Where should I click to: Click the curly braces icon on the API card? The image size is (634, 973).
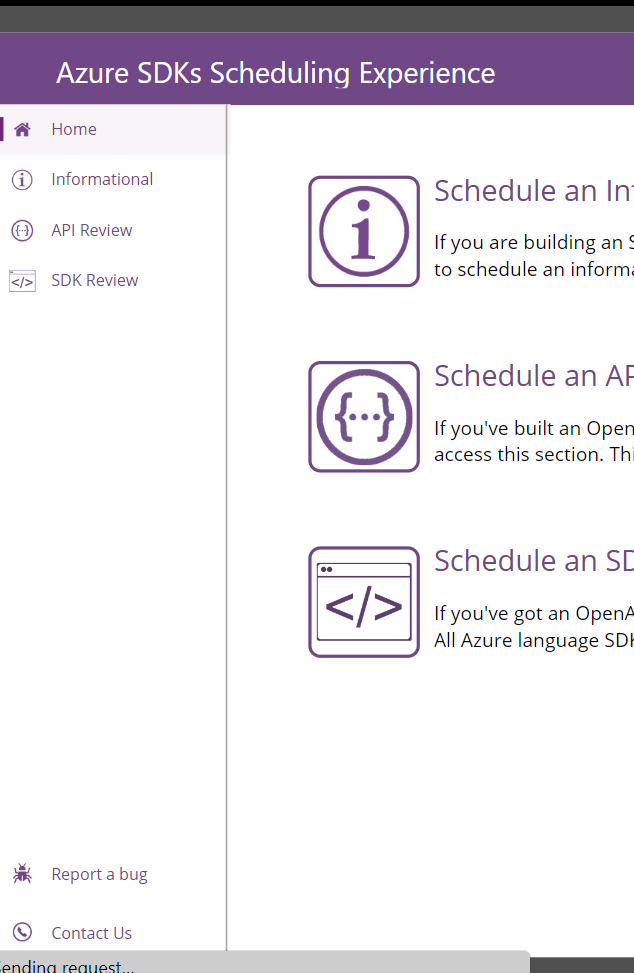tap(363, 416)
